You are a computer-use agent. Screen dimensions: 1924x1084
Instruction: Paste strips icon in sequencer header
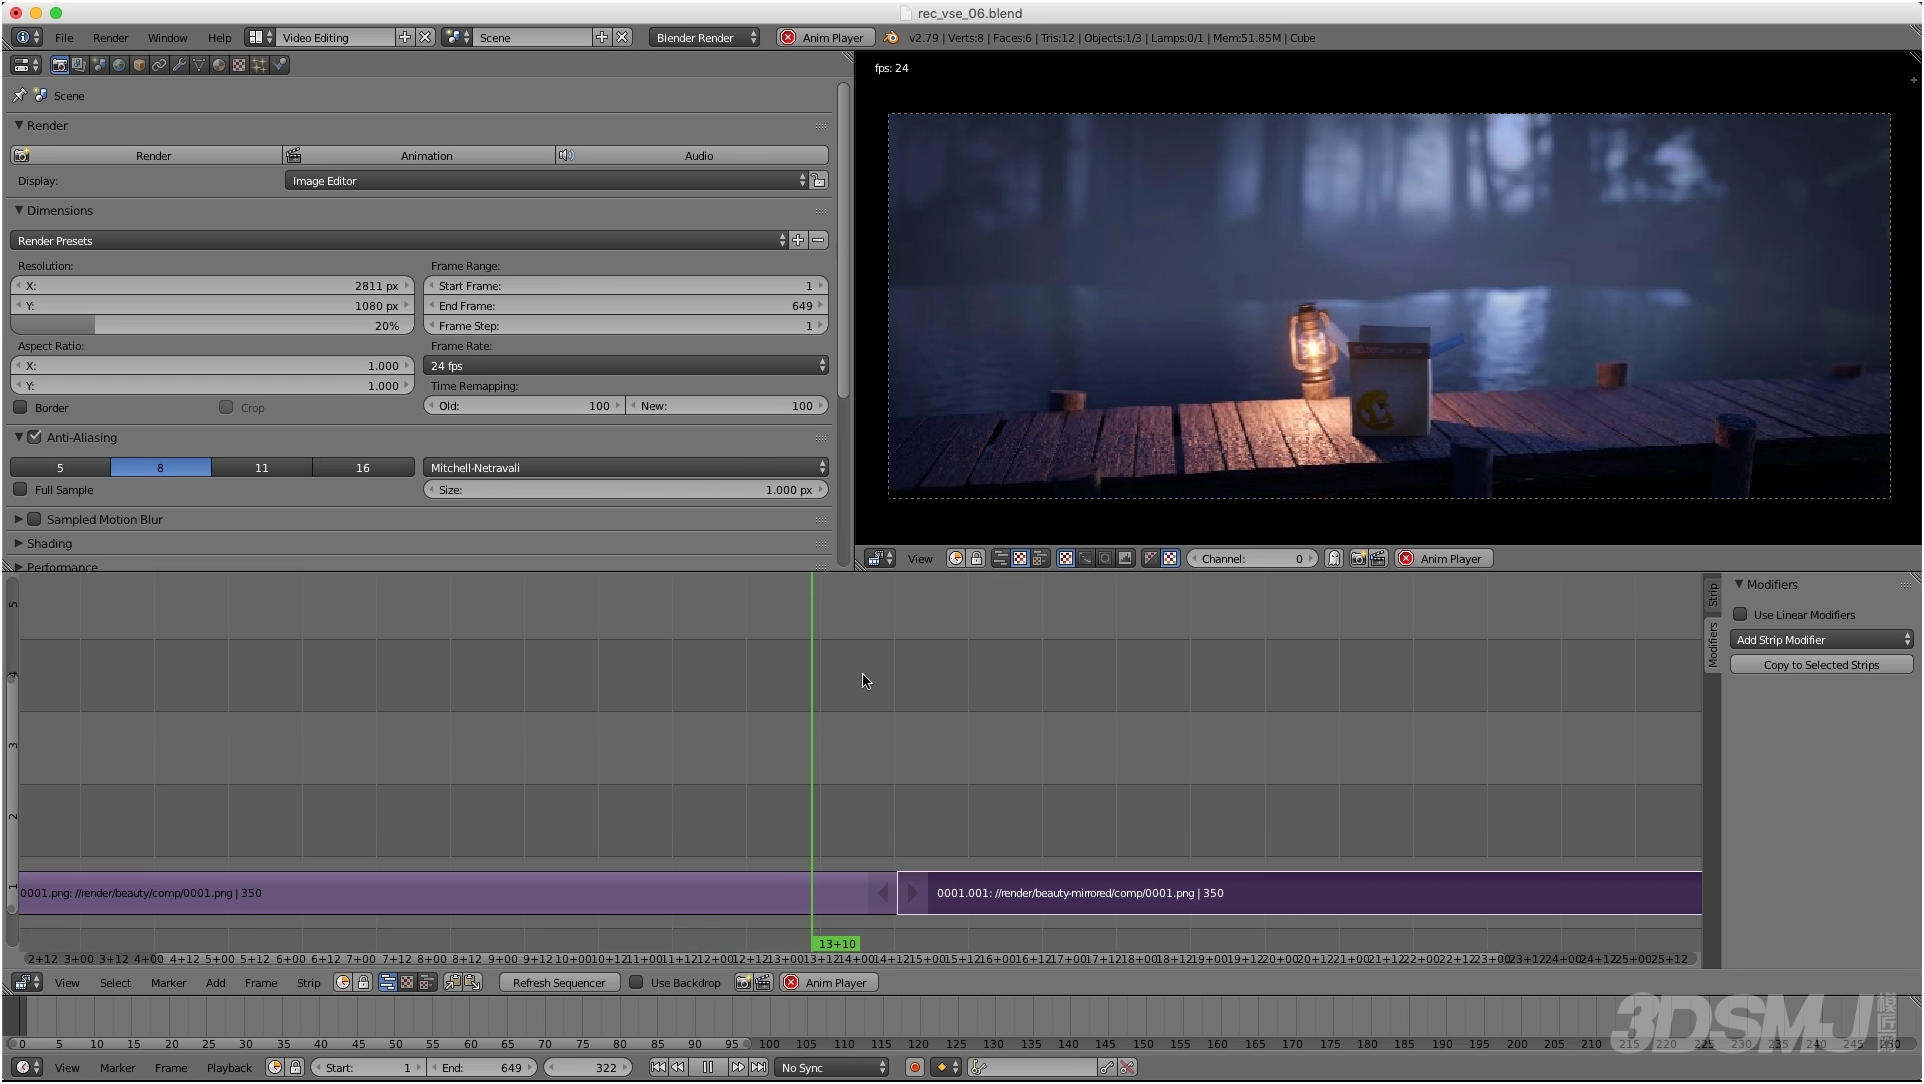point(472,983)
